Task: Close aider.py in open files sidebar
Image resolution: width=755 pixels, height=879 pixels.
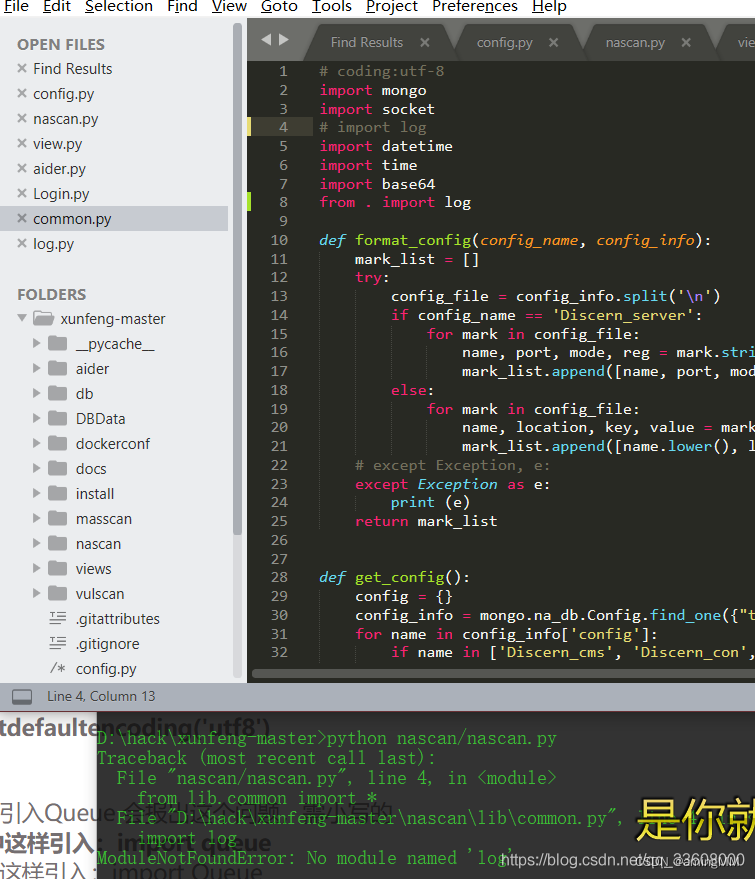Action: pos(22,168)
